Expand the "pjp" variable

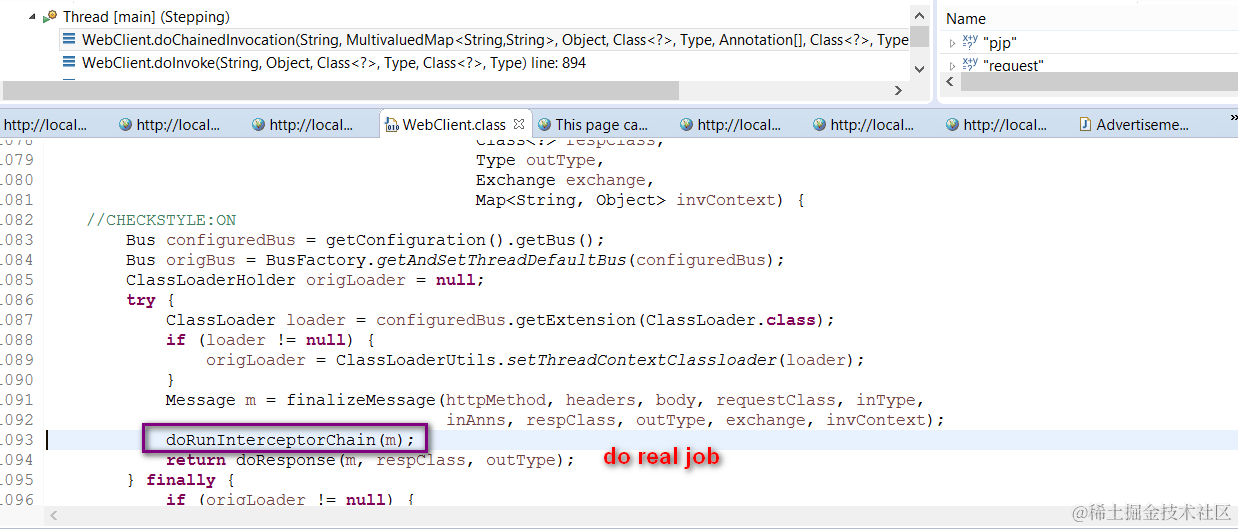(952, 42)
